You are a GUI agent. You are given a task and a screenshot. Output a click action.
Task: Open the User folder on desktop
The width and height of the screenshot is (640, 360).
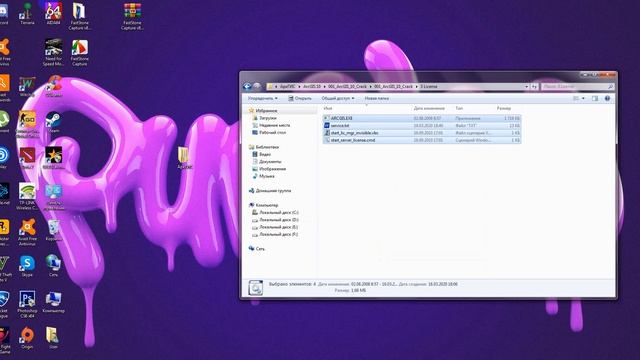(x=53, y=338)
